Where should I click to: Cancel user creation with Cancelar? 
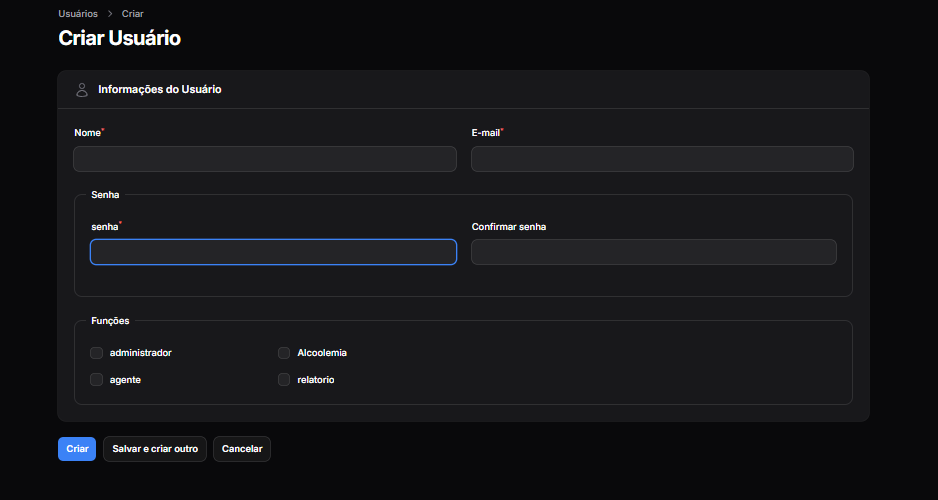click(242, 449)
